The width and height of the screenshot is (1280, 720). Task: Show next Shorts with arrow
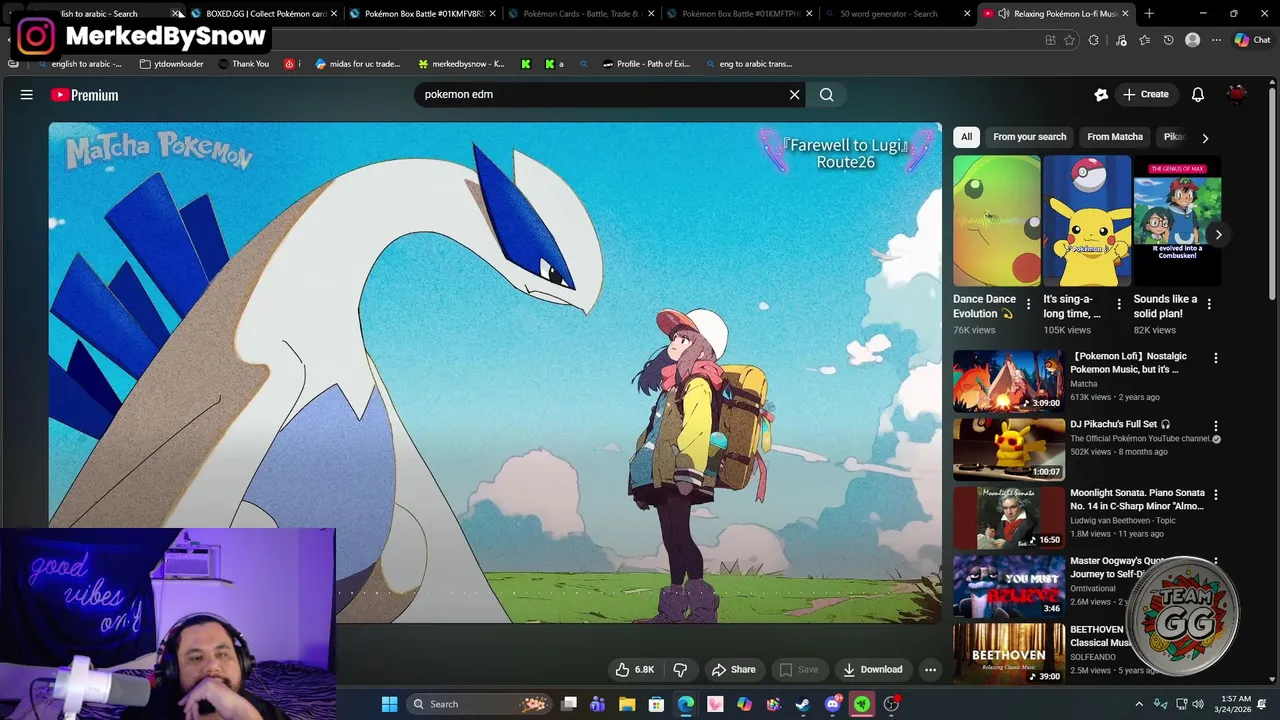1218,234
